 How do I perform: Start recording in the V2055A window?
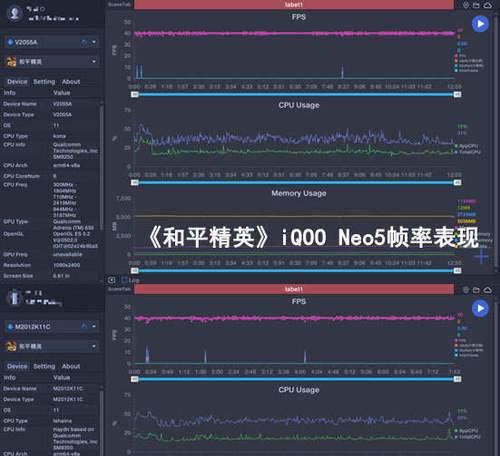[x=480, y=24]
